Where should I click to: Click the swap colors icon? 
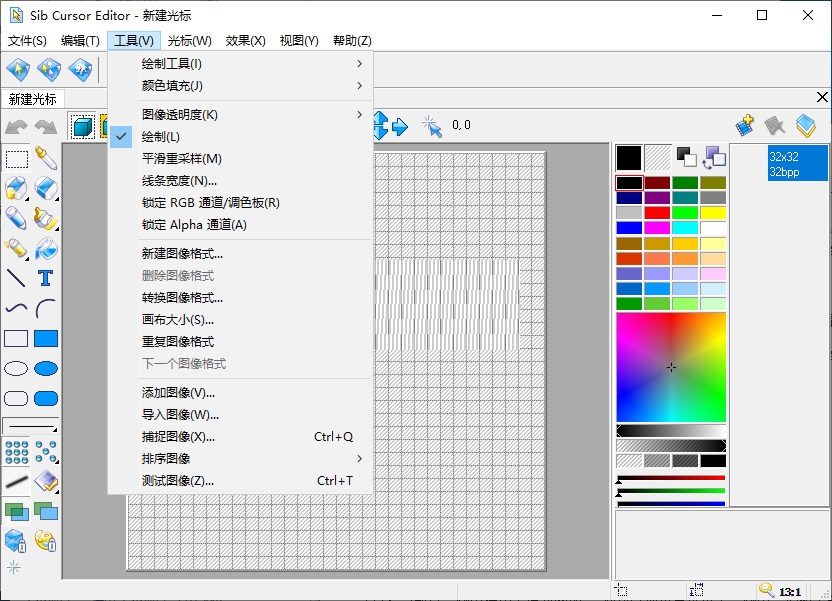[714, 157]
